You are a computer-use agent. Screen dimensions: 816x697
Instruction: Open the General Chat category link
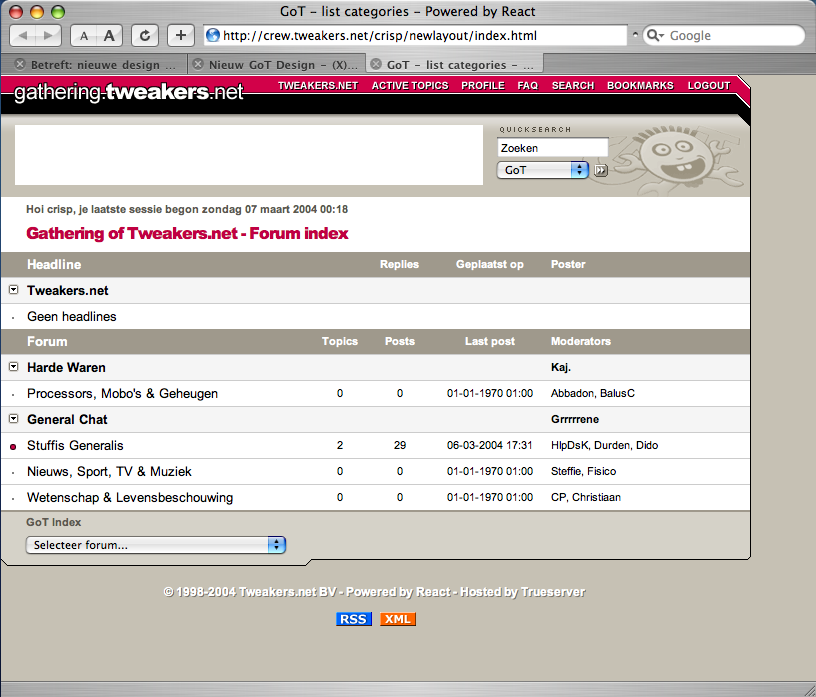67,420
